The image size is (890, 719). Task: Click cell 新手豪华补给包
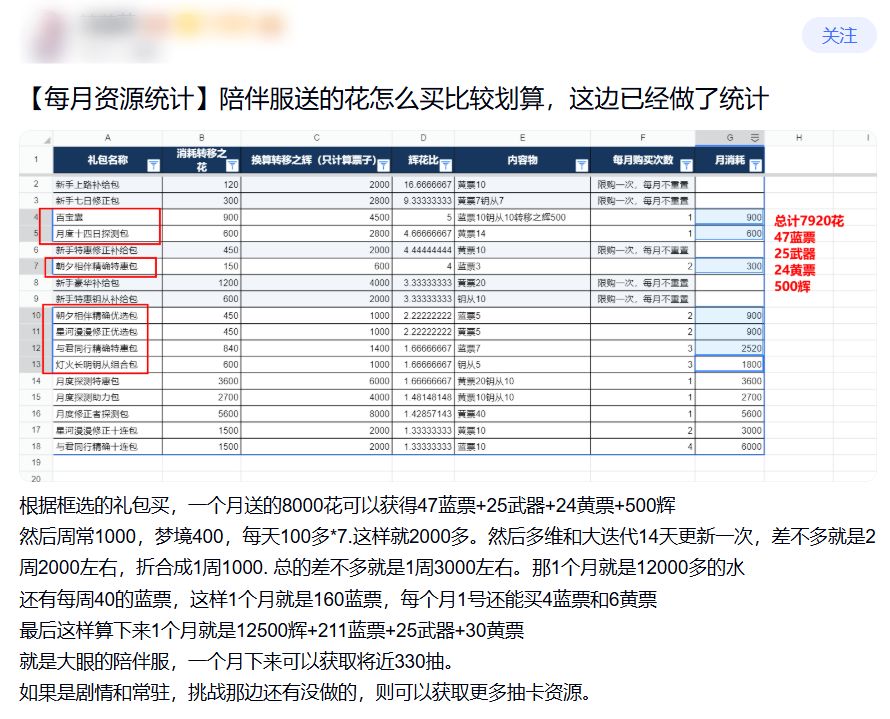point(108,283)
